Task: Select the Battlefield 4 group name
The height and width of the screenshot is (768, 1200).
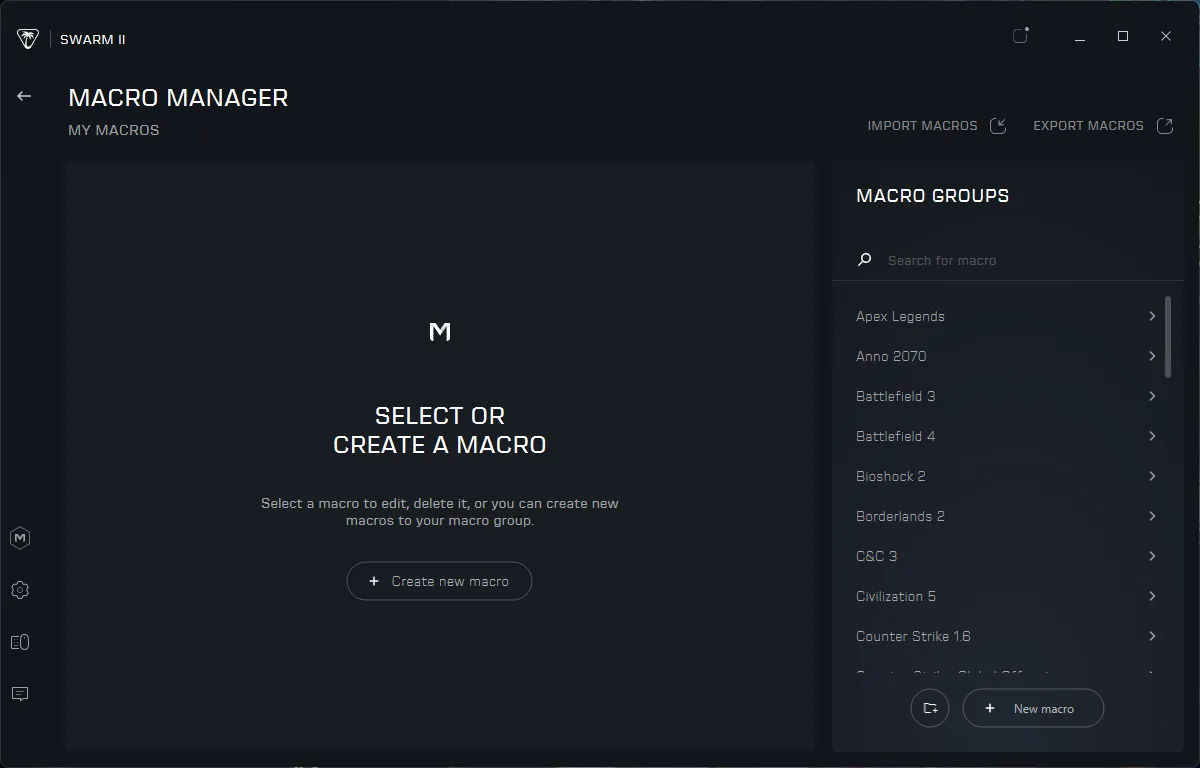Action: coord(896,436)
